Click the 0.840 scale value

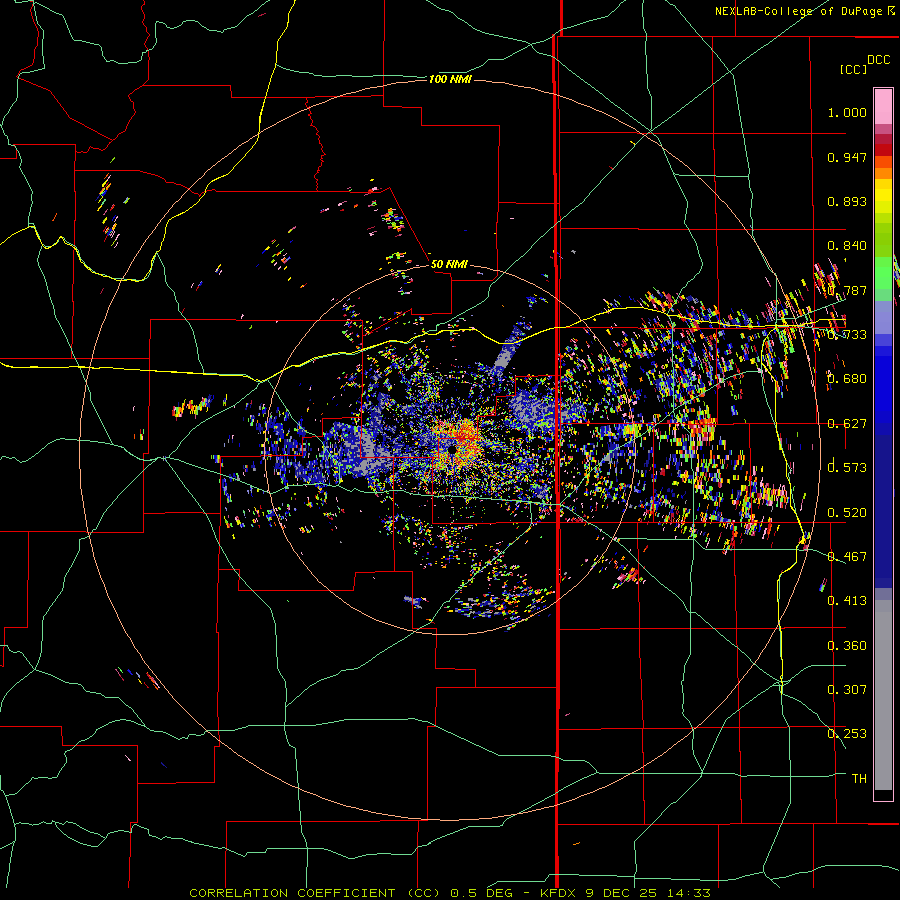click(x=847, y=246)
